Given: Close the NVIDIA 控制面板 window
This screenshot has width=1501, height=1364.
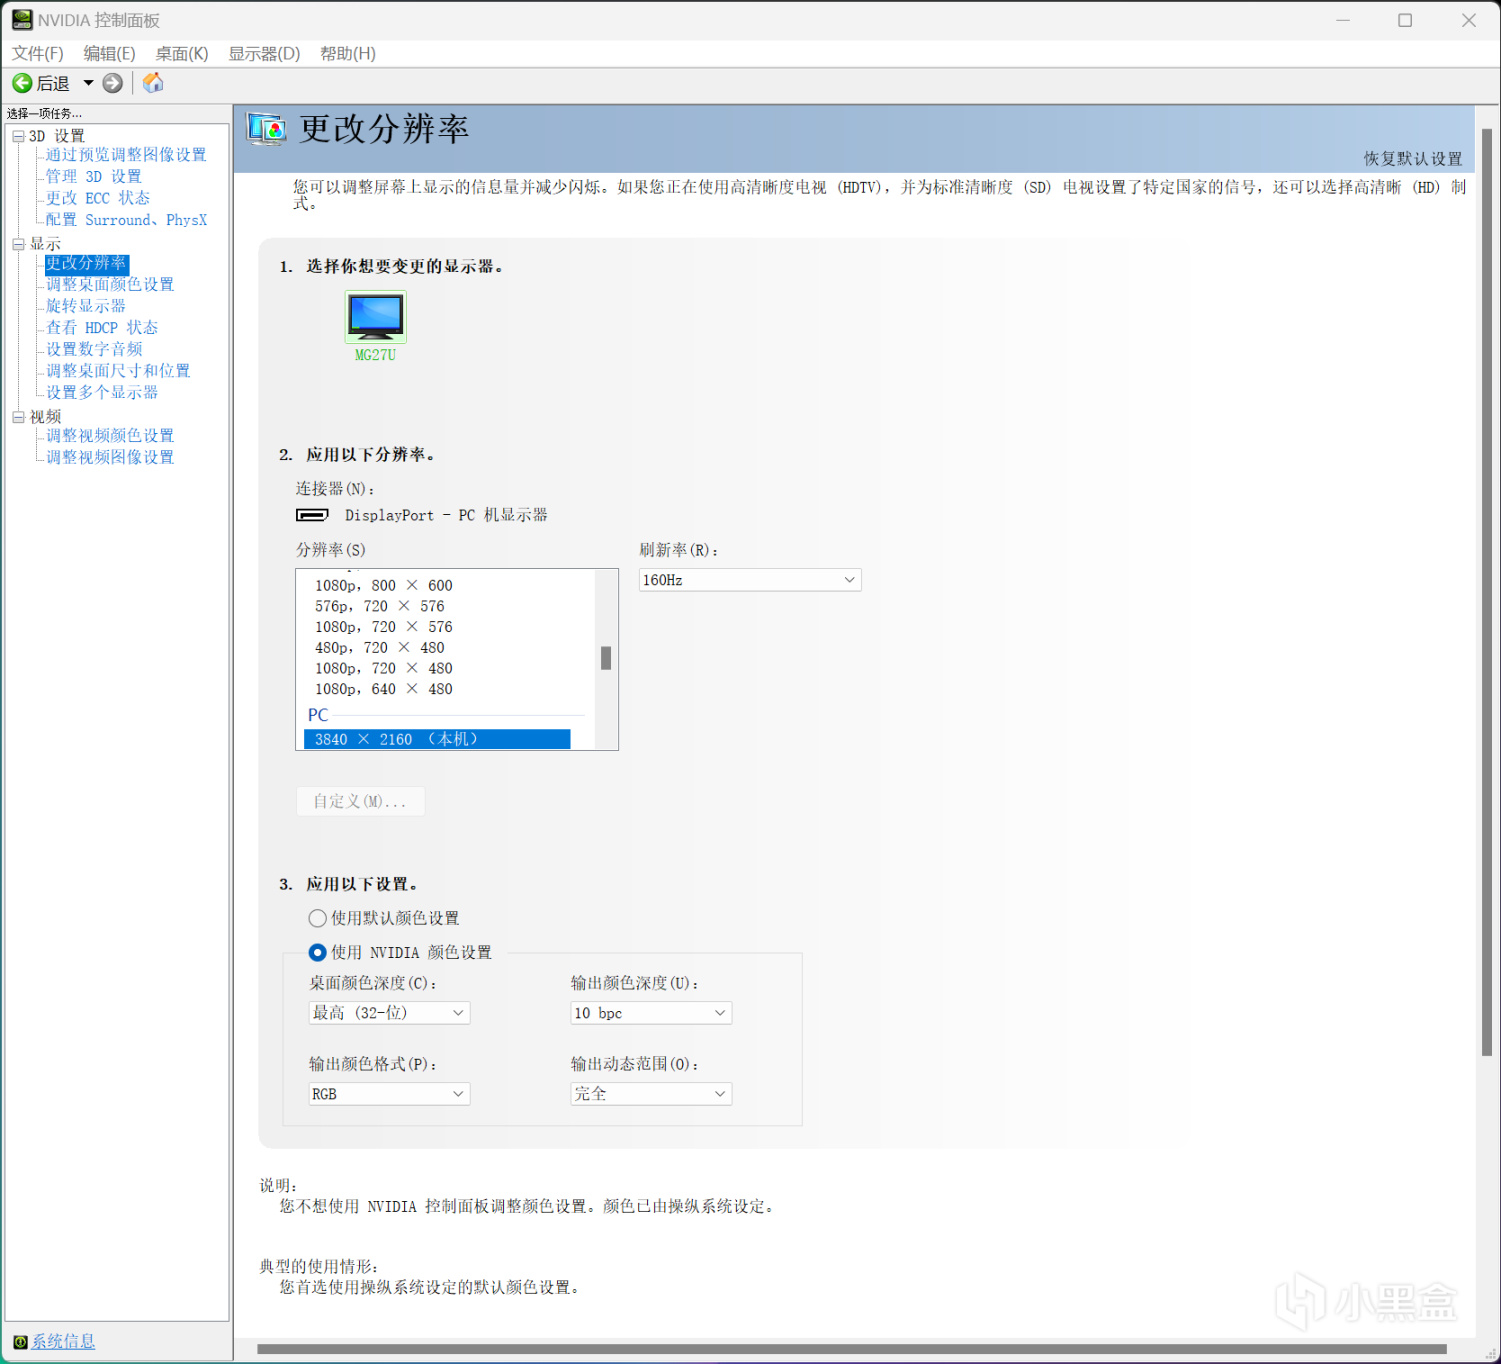Looking at the screenshot, I should point(1469,20).
